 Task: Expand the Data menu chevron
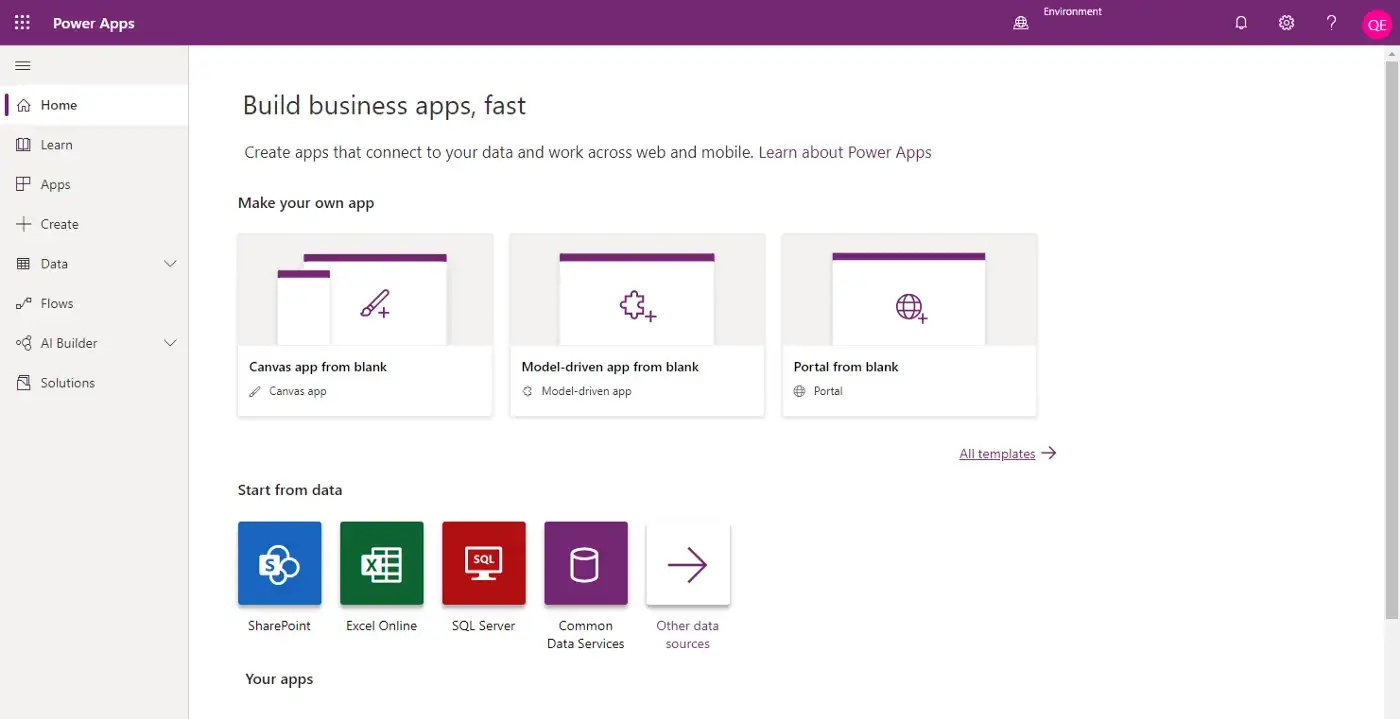point(170,264)
